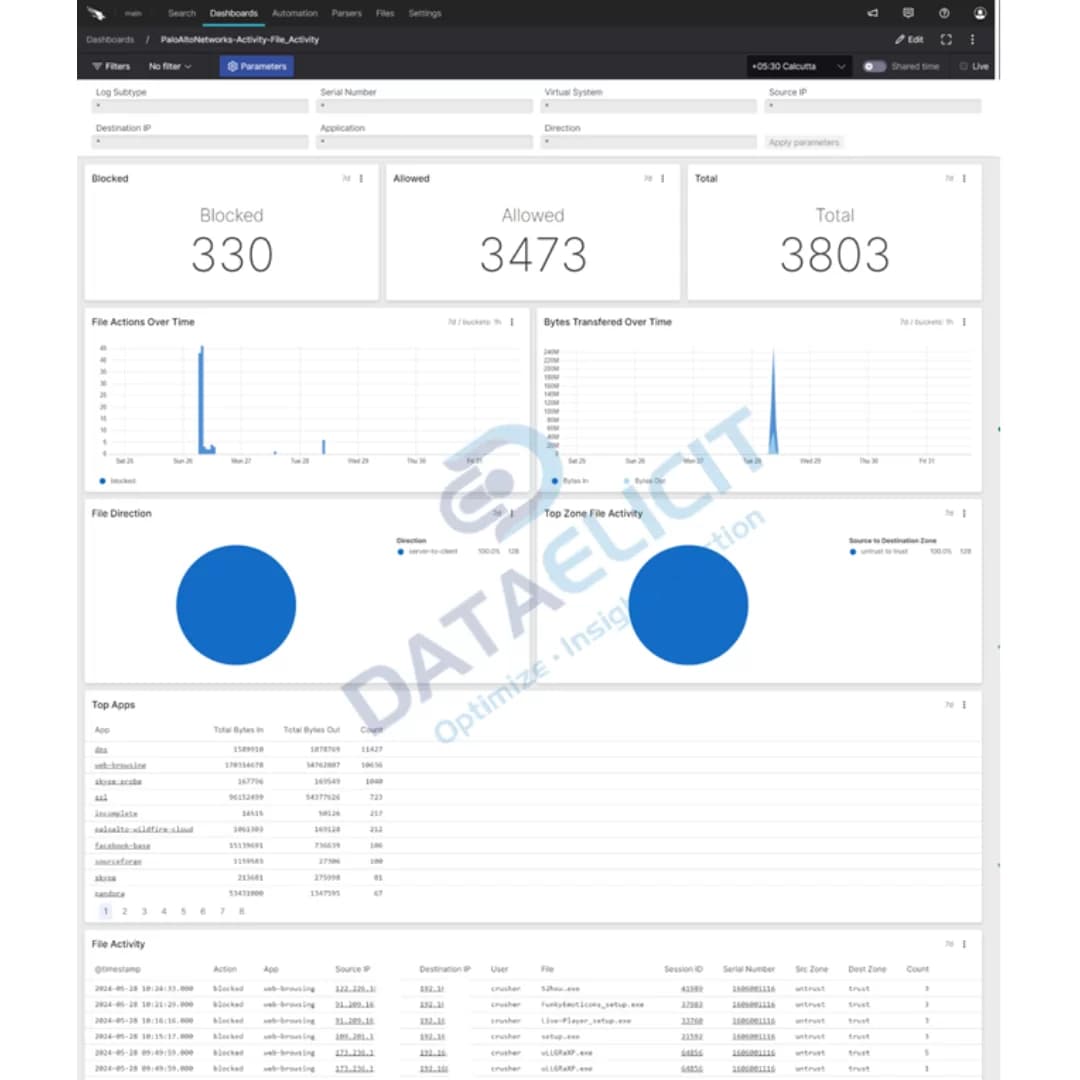Open the 'No filter' dropdown

(168, 66)
